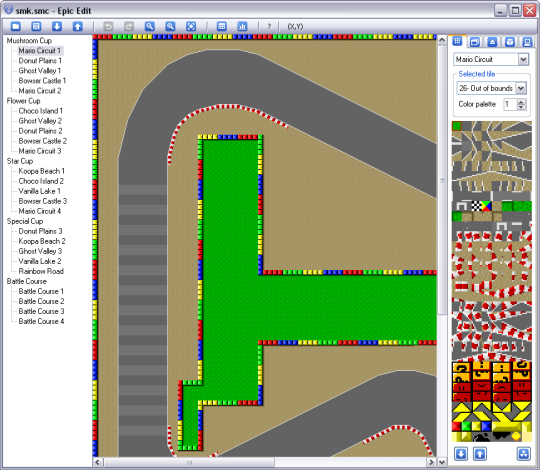This screenshot has width=540, height=470.
Task: Click the Special Cup group label
Action: (24, 221)
